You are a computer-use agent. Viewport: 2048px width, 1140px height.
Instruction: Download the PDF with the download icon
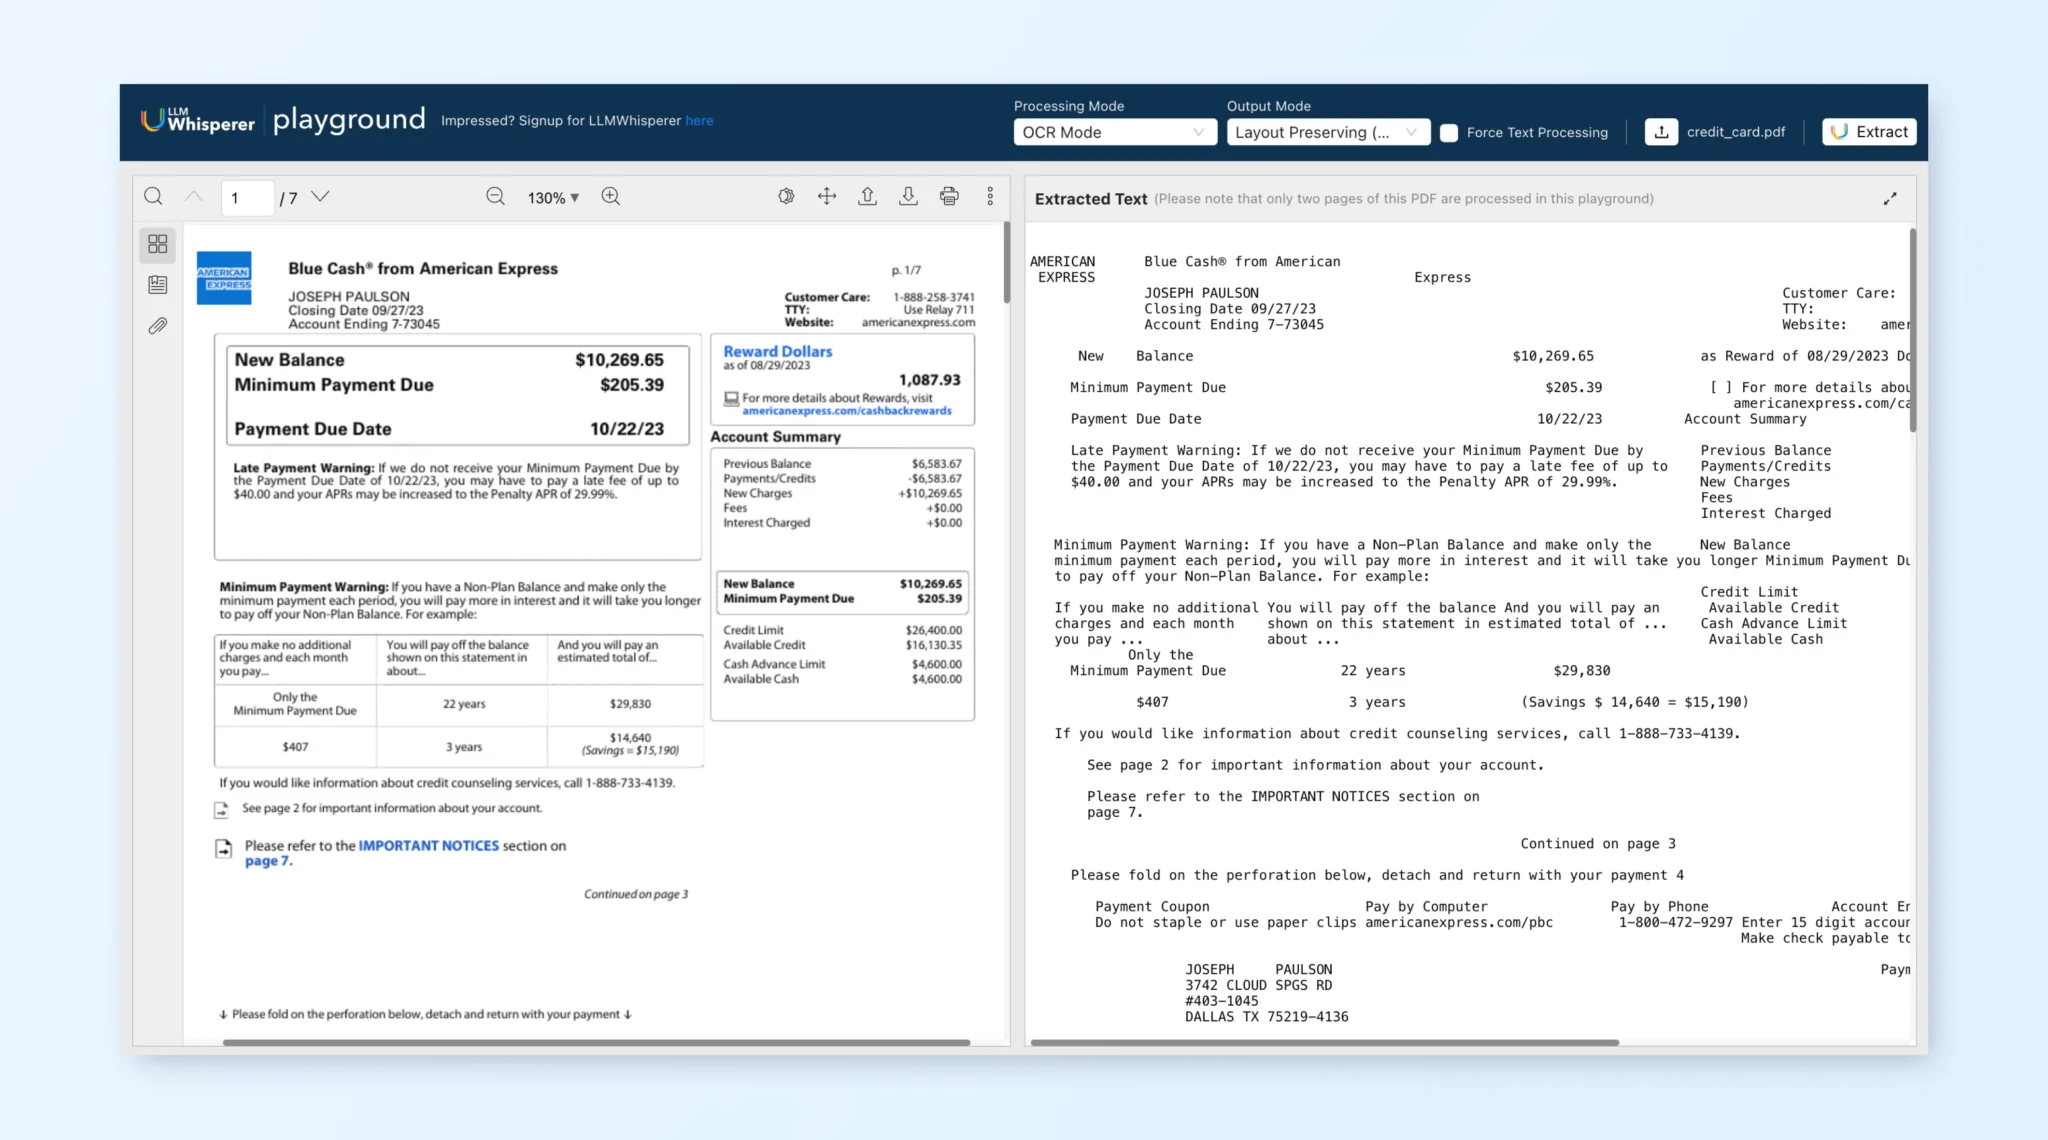909,196
